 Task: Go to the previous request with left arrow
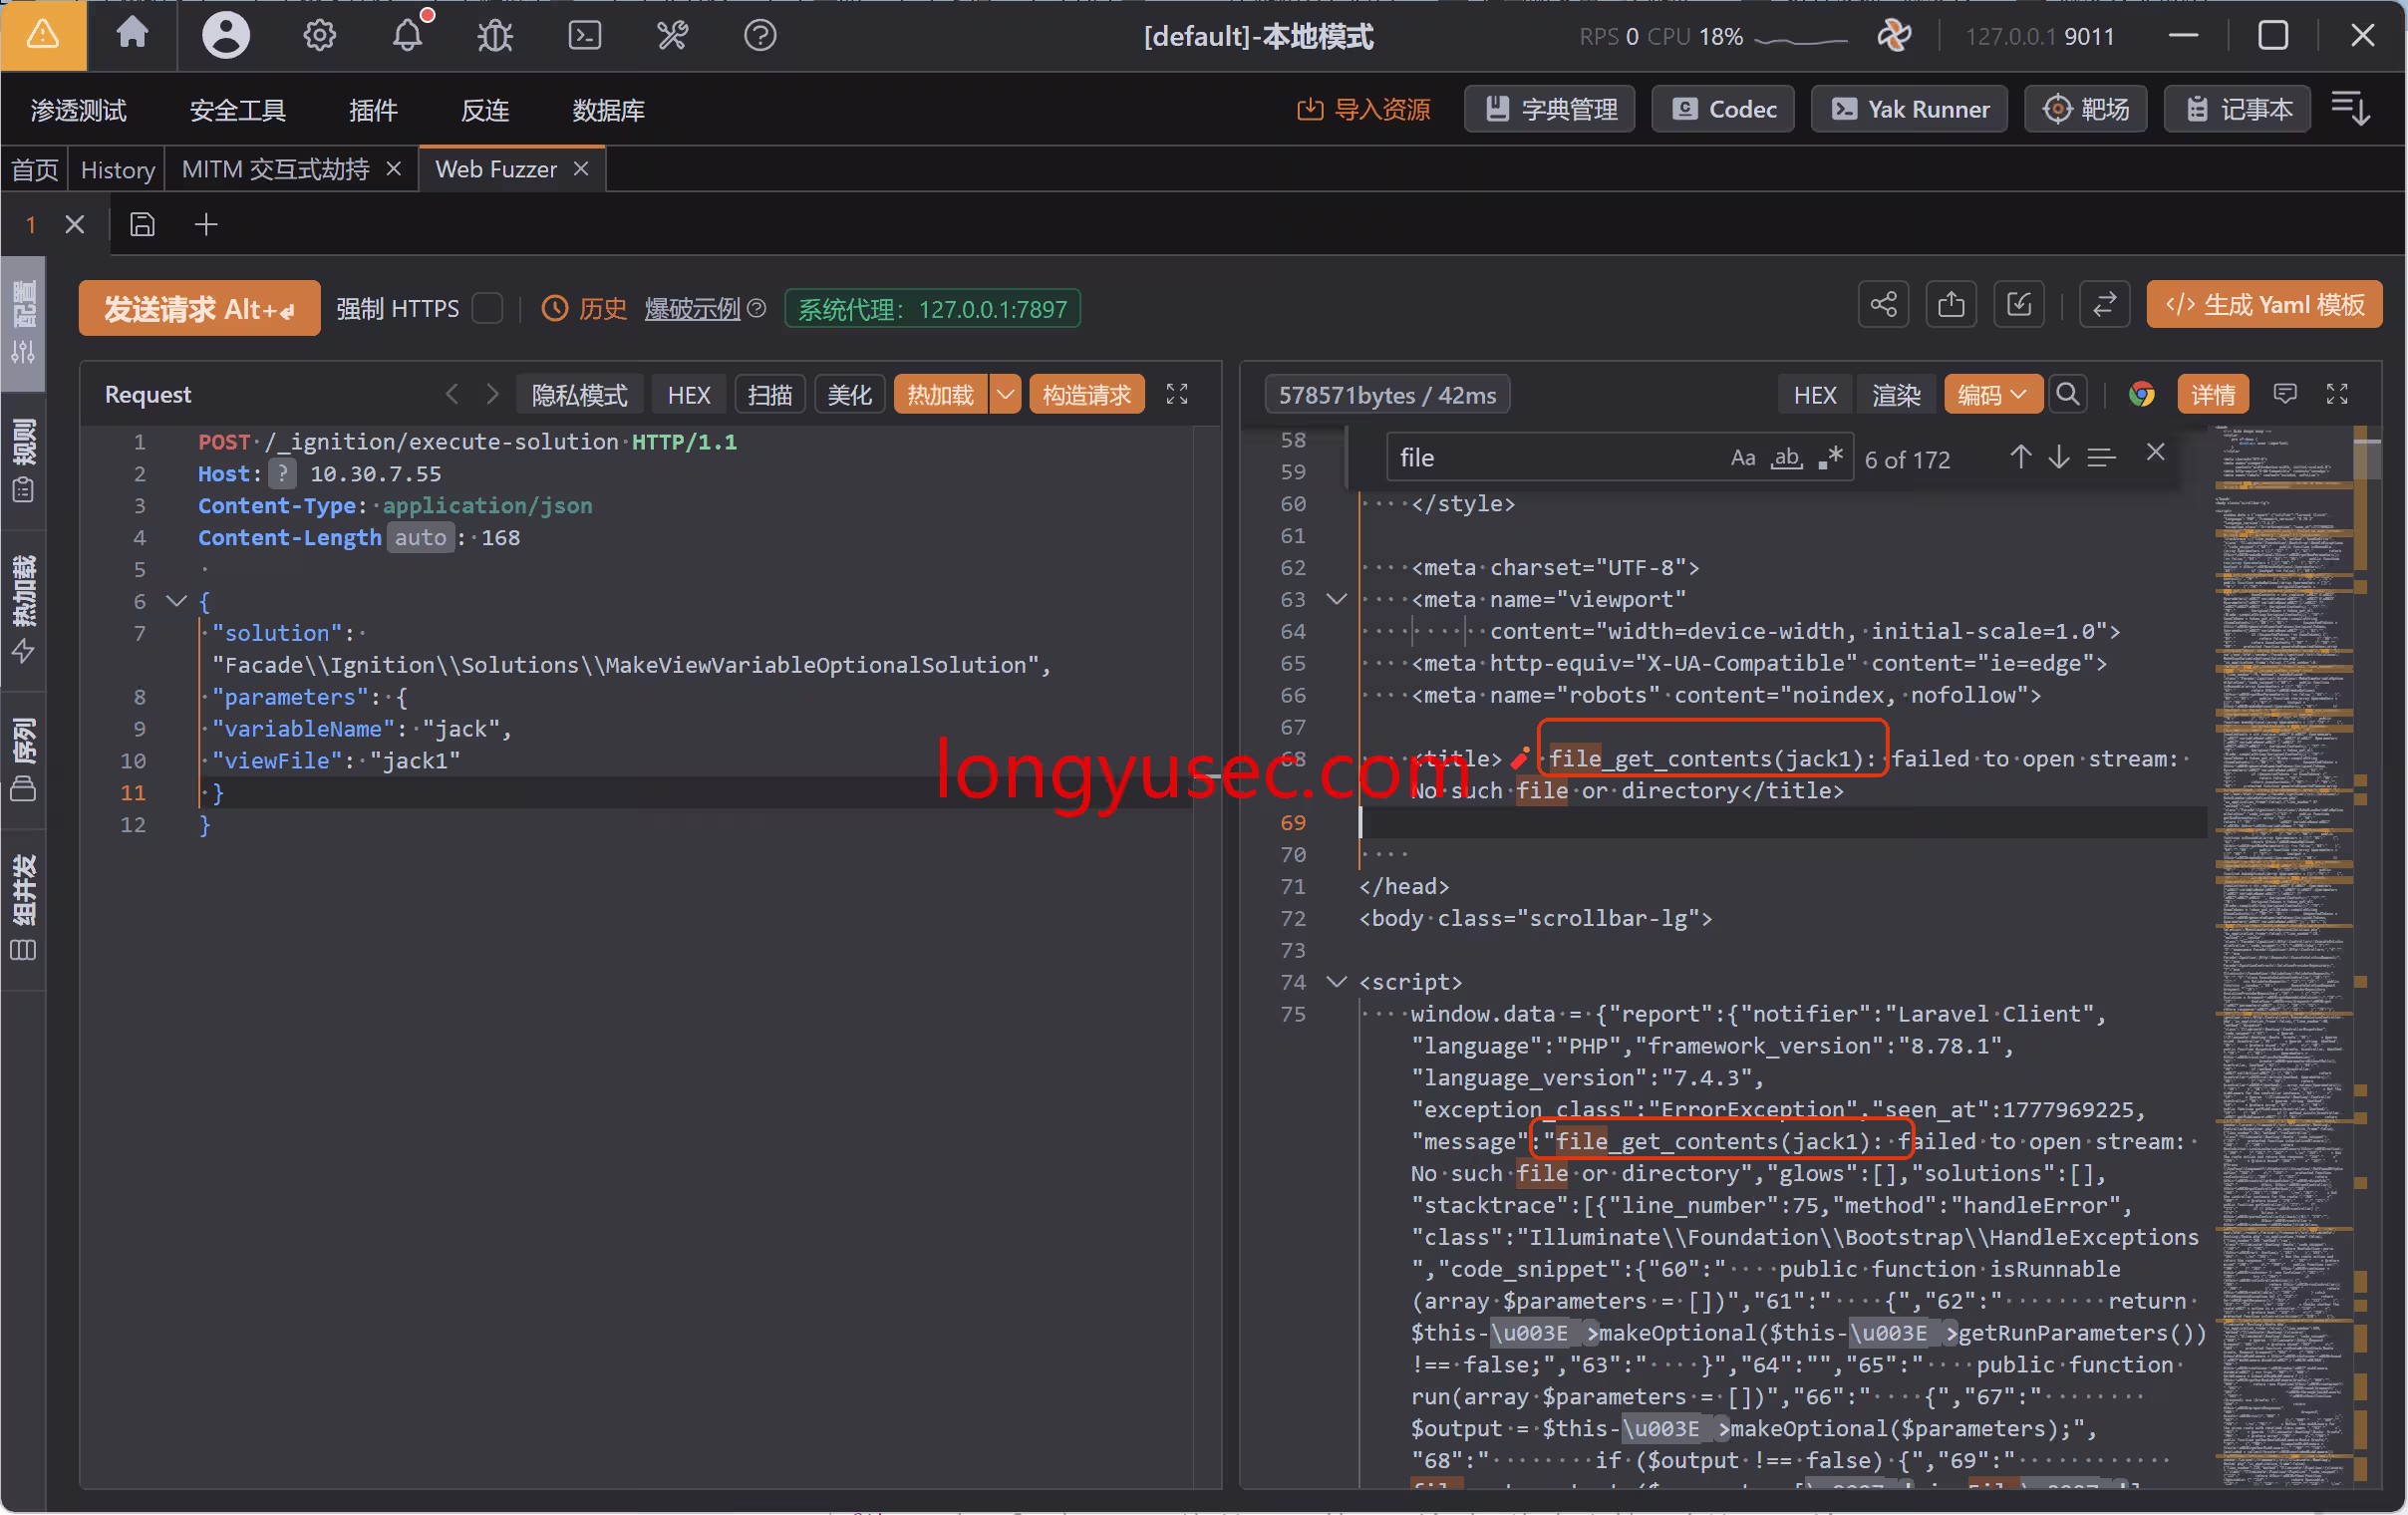(452, 394)
